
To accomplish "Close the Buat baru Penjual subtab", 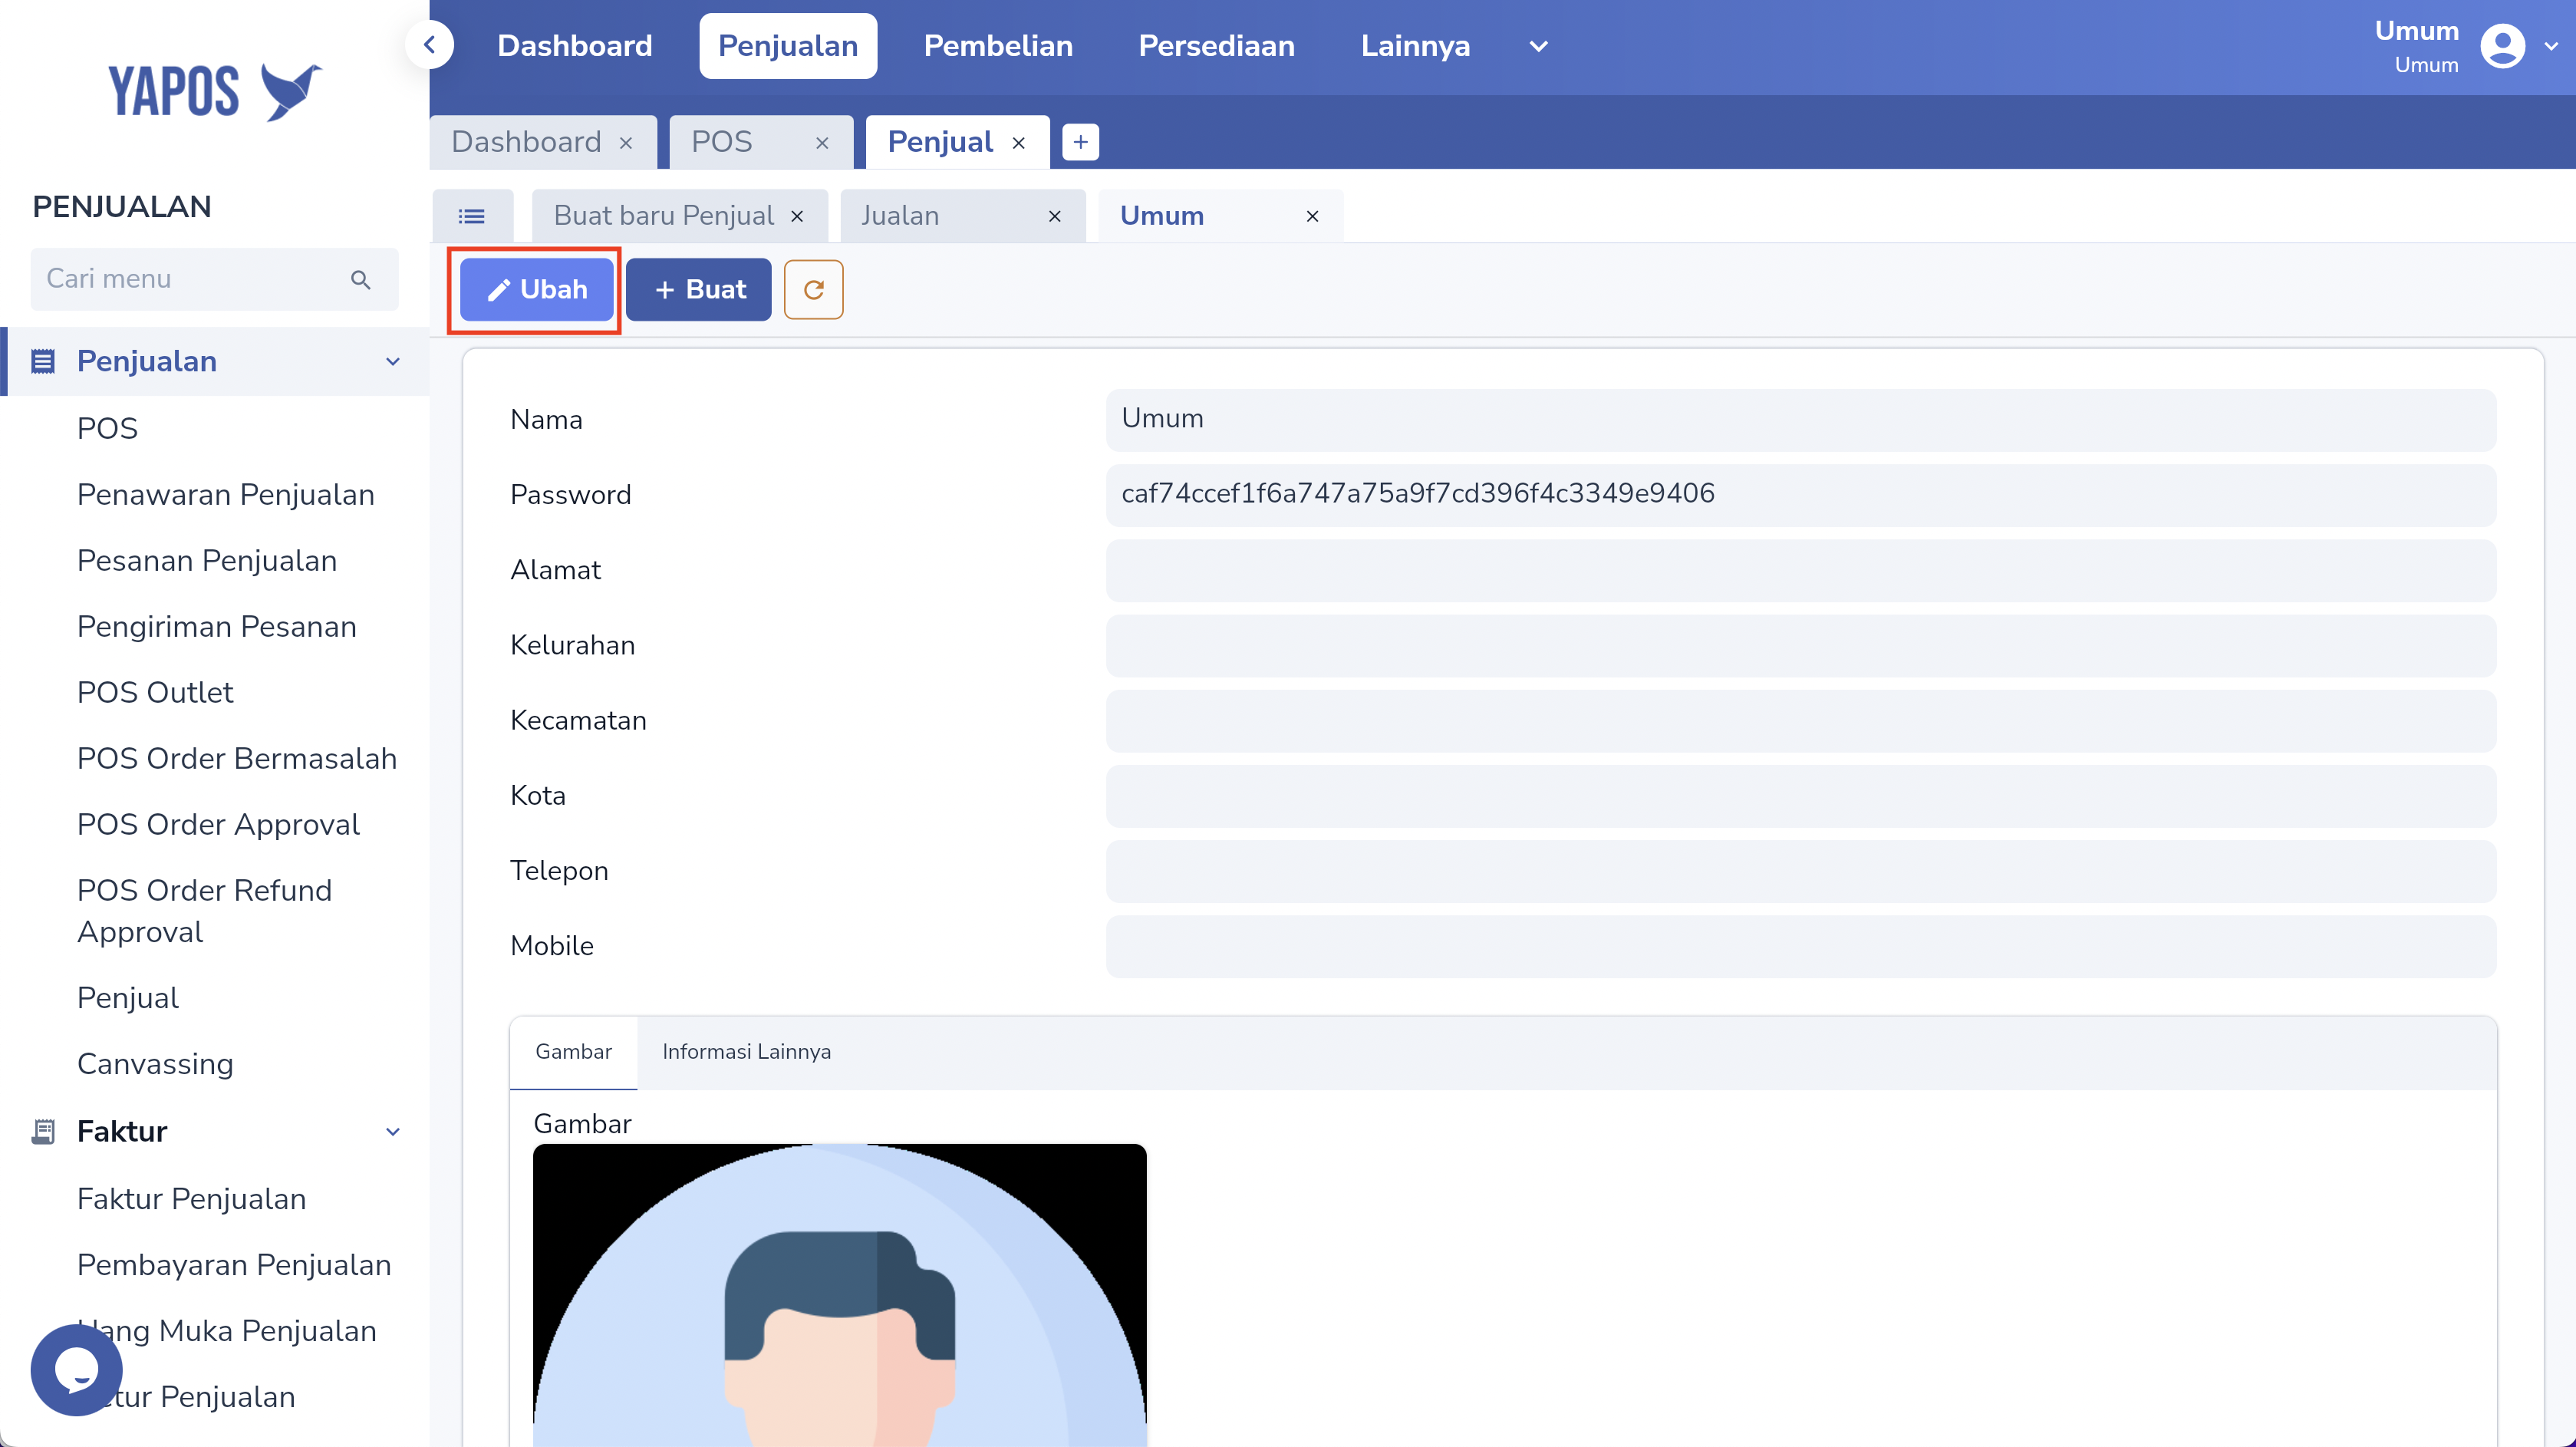I will pos(797,216).
